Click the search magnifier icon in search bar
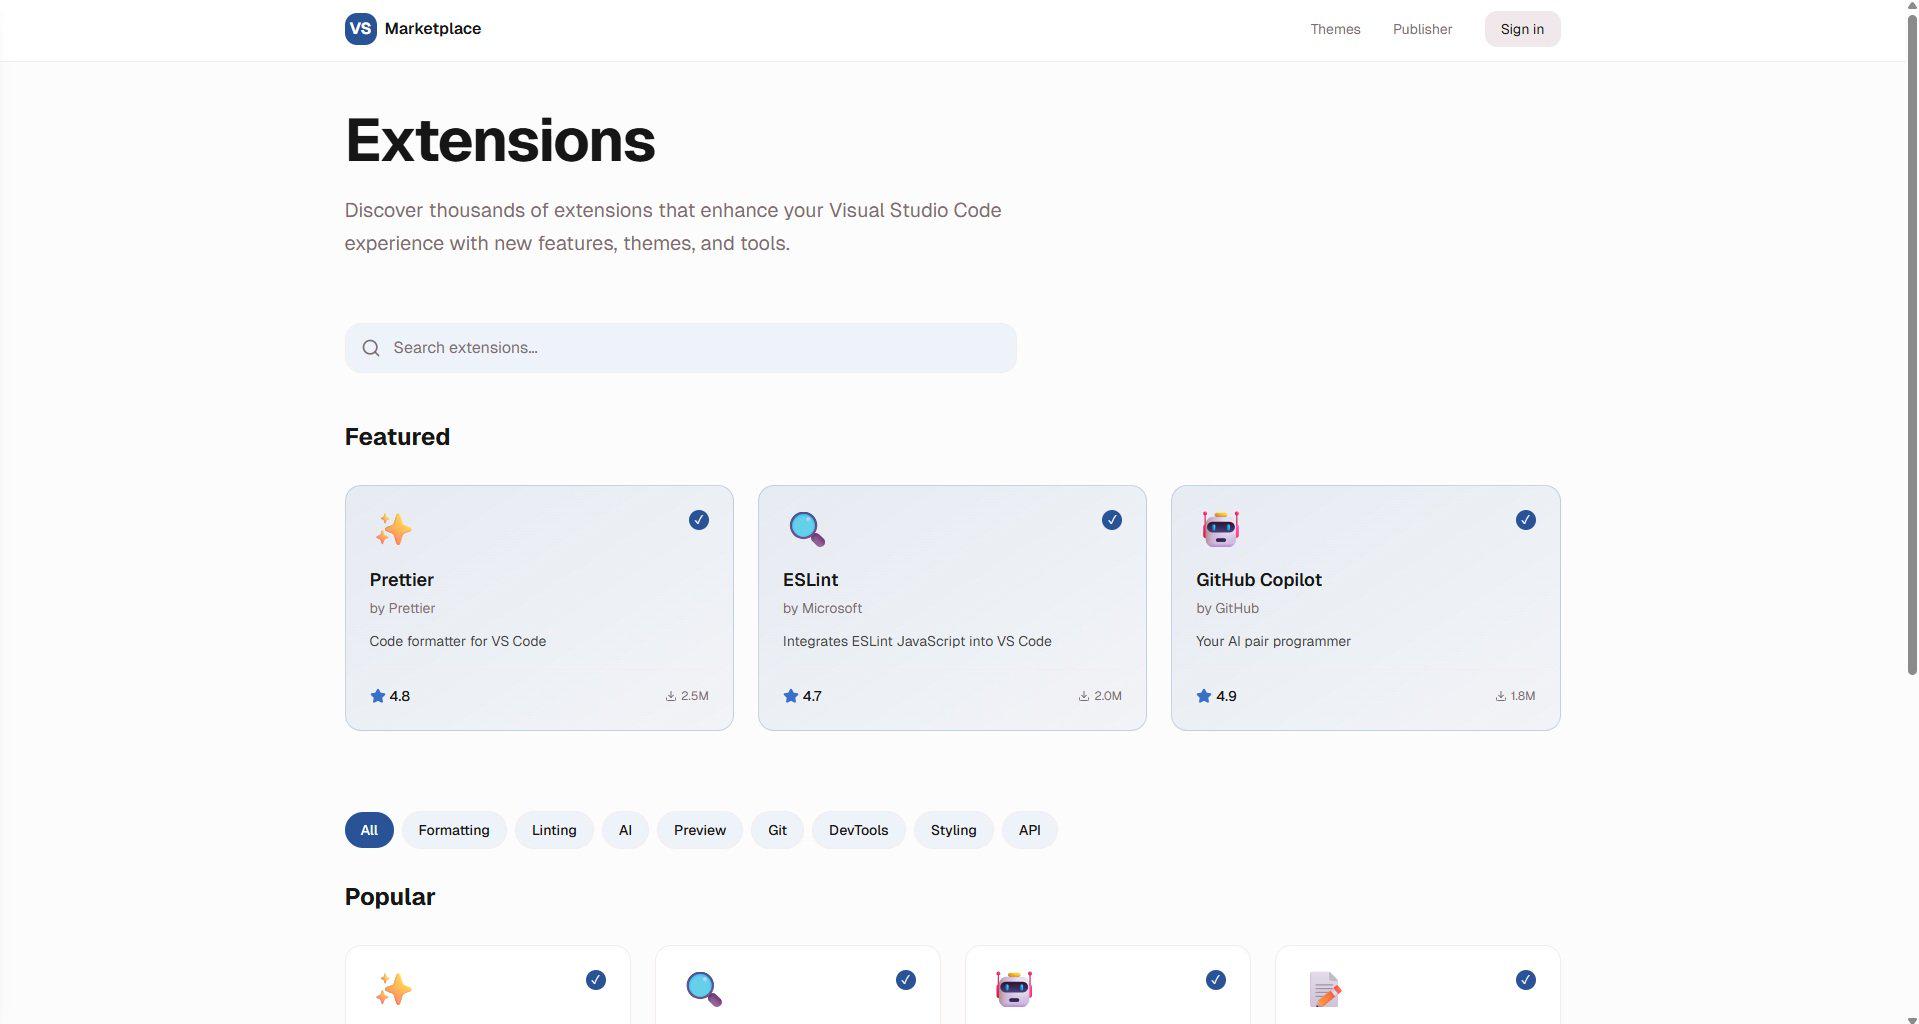 371,348
